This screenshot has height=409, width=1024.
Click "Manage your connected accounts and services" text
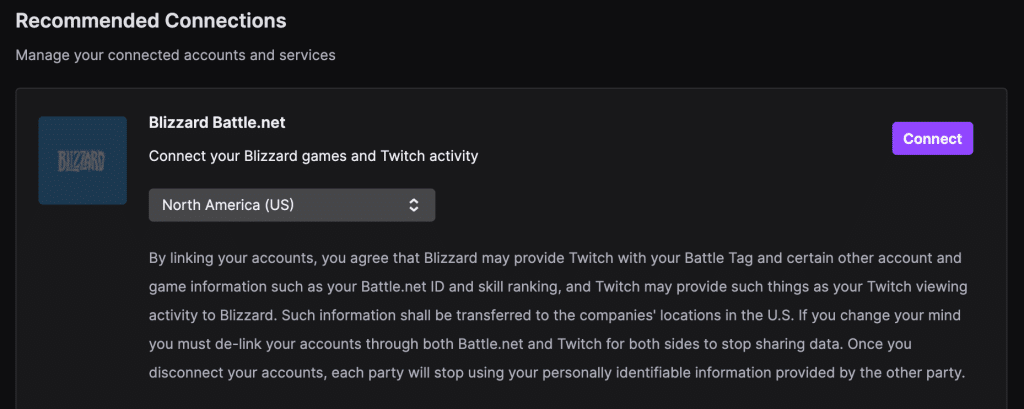pyautogui.click(x=175, y=55)
